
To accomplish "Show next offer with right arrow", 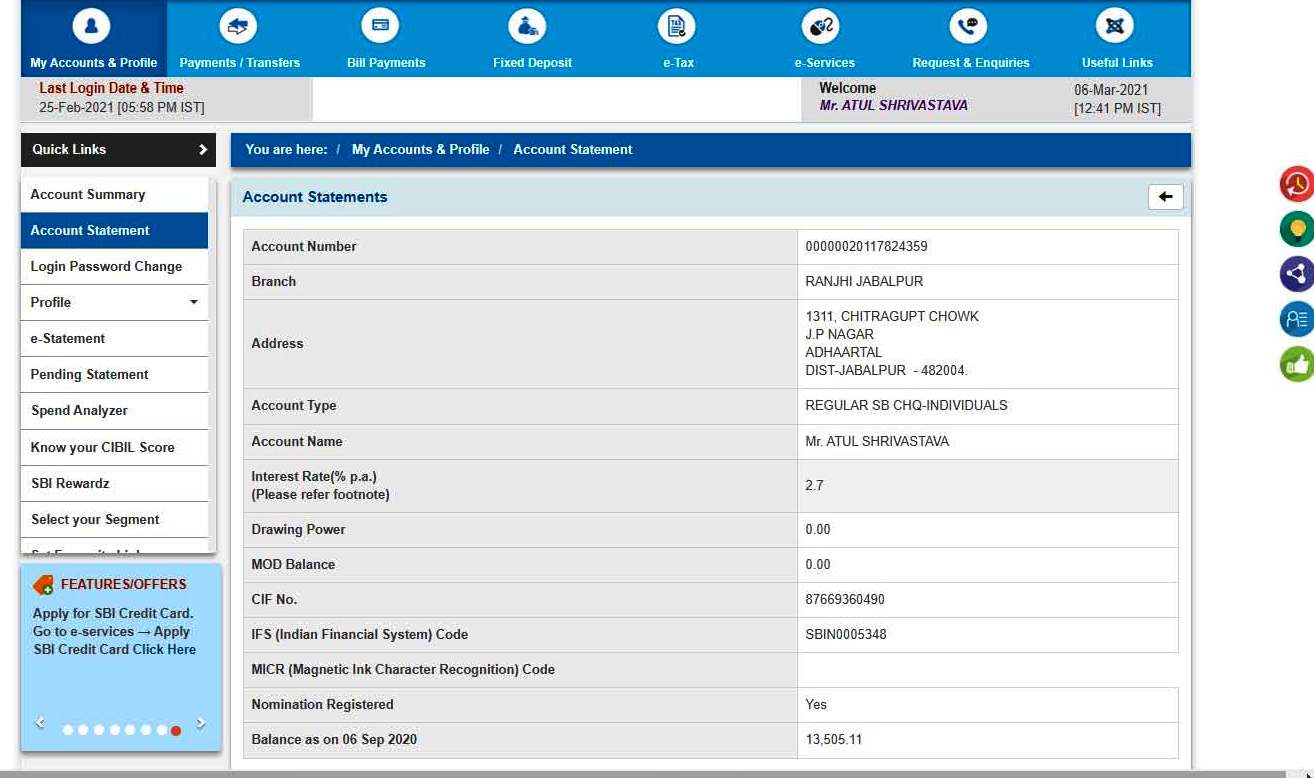I will 201,722.
